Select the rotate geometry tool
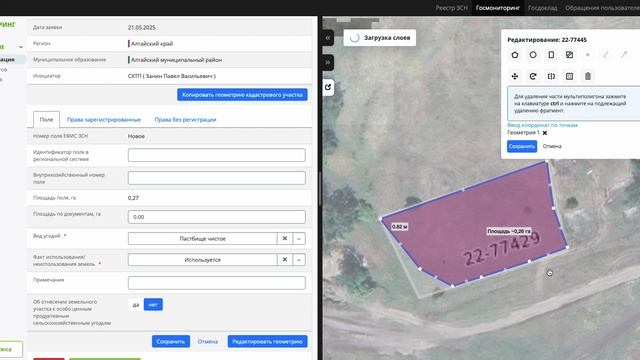The width and height of the screenshot is (640, 360). point(533,76)
